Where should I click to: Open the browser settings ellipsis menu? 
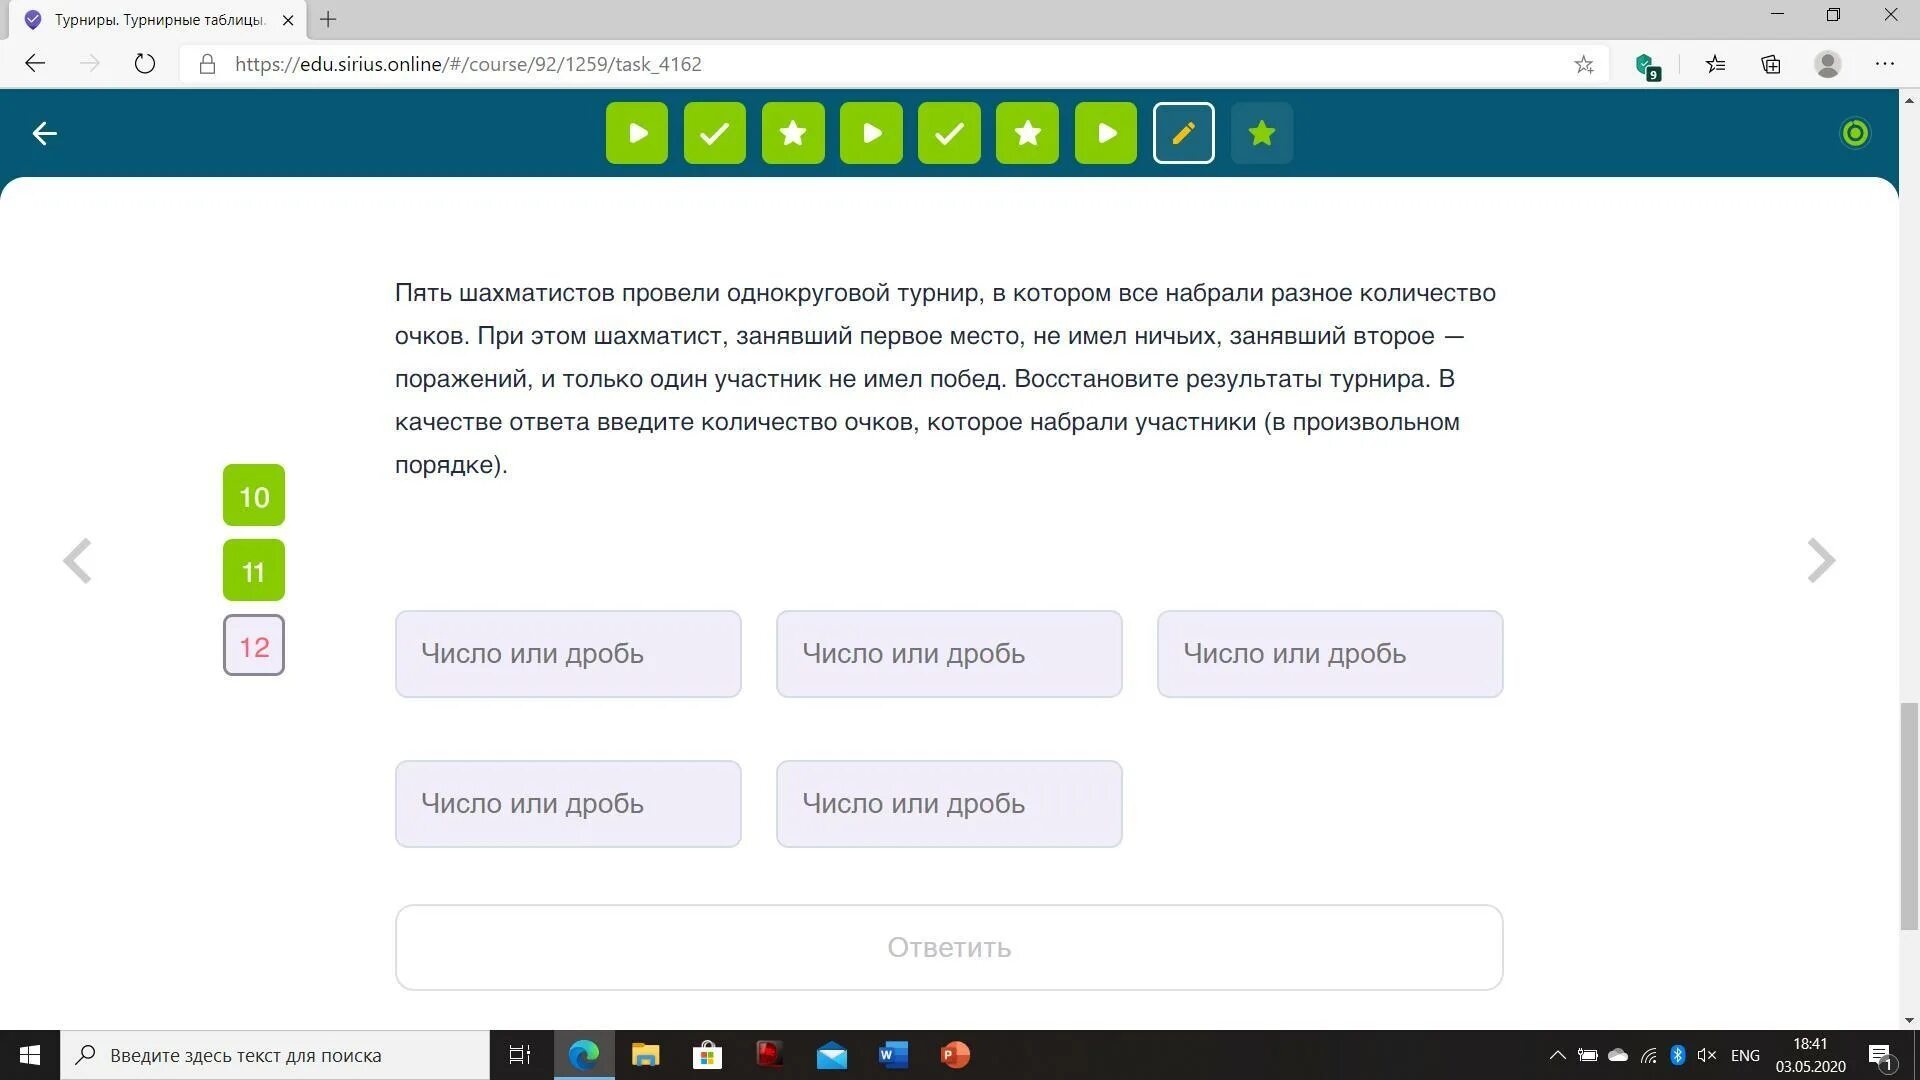point(1884,64)
